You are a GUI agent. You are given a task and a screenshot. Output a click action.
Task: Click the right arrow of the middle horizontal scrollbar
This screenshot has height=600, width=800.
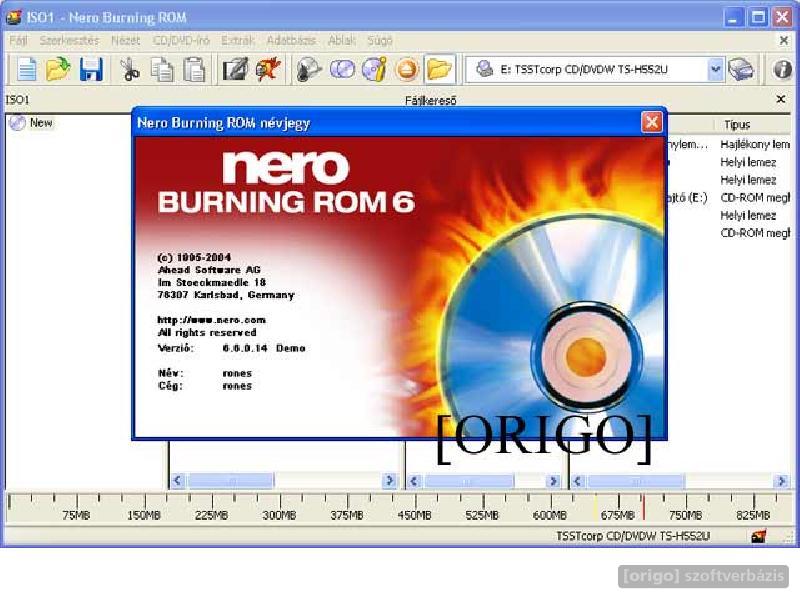point(553,481)
